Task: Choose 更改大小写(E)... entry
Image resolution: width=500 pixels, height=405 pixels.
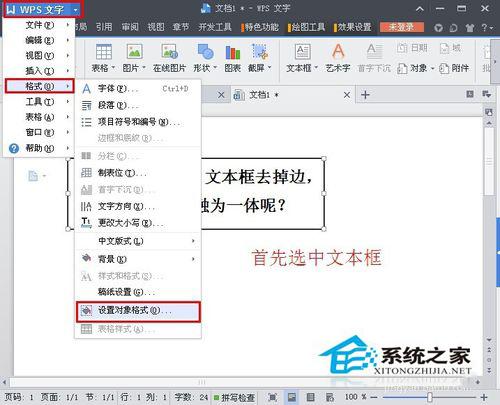Action: [138, 222]
